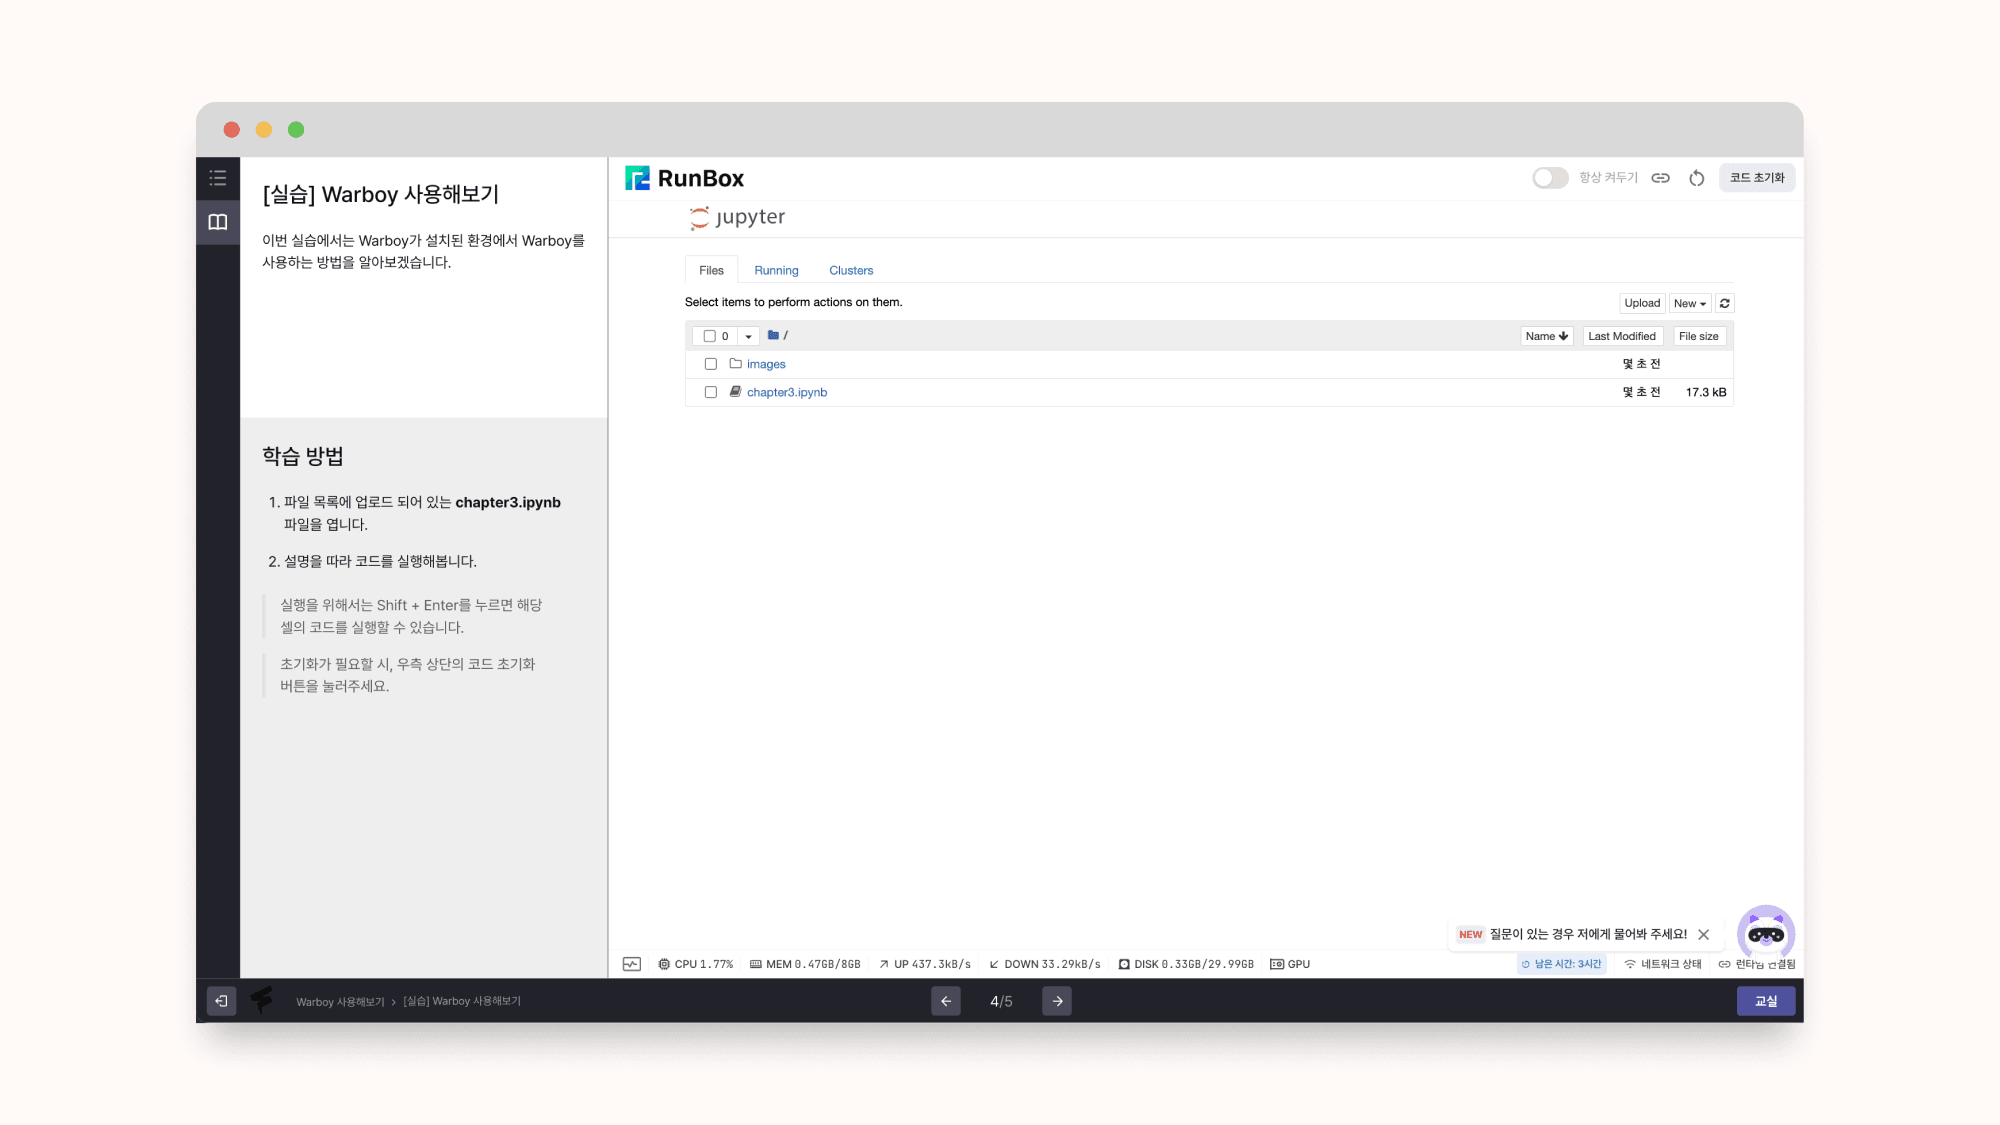
Task: Open the raccoon chatbot assistant avatar
Action: pos(1765,934)
